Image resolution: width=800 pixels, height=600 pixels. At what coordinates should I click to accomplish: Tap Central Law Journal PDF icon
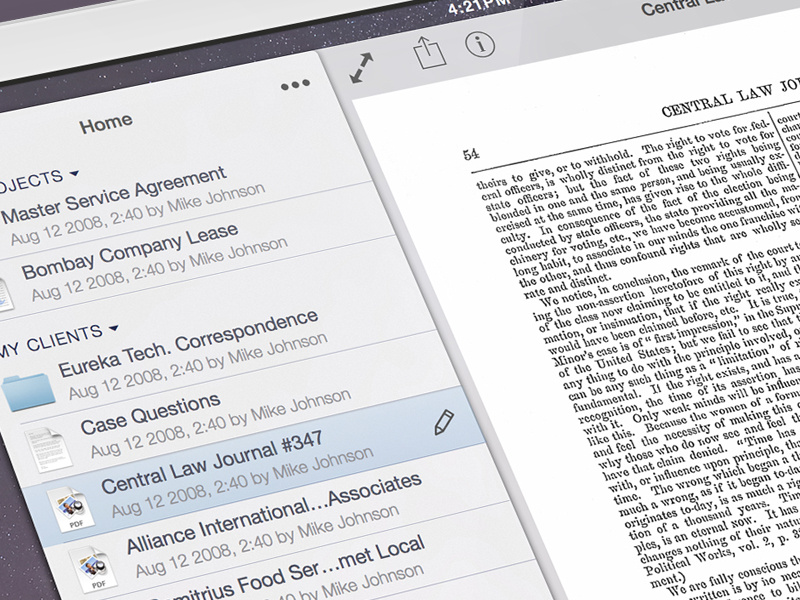pos(70,509)
